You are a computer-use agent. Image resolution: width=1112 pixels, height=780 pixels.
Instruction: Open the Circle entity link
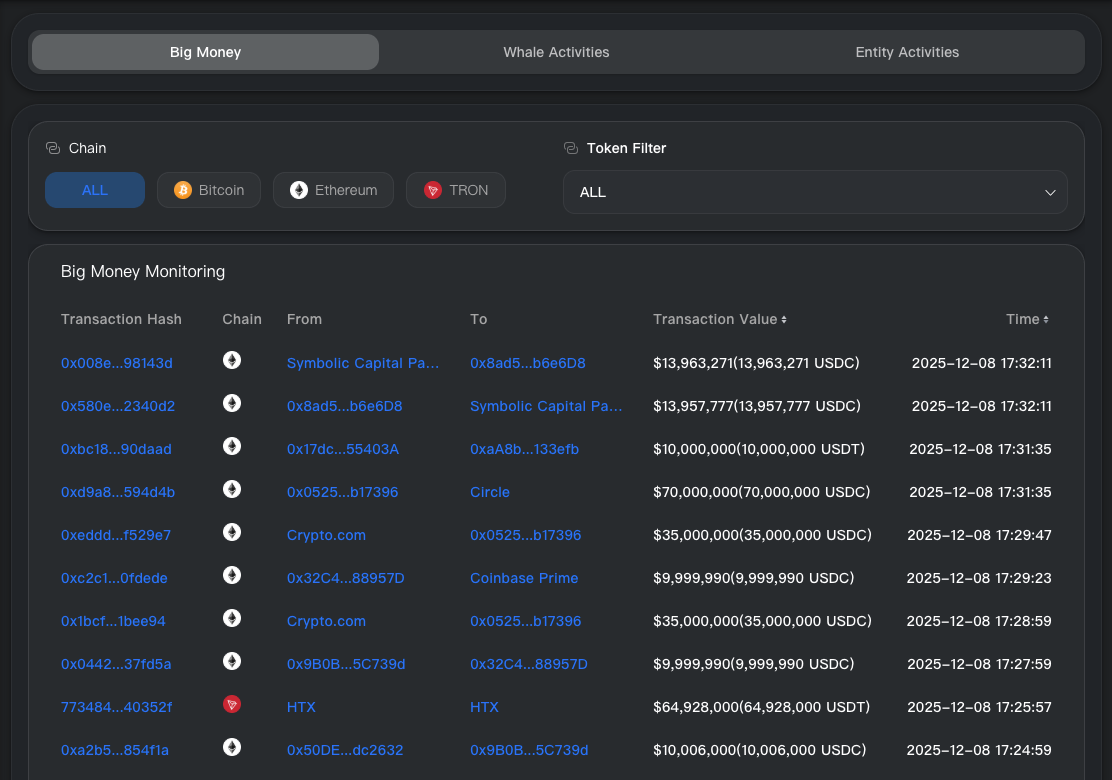[489, 492]
